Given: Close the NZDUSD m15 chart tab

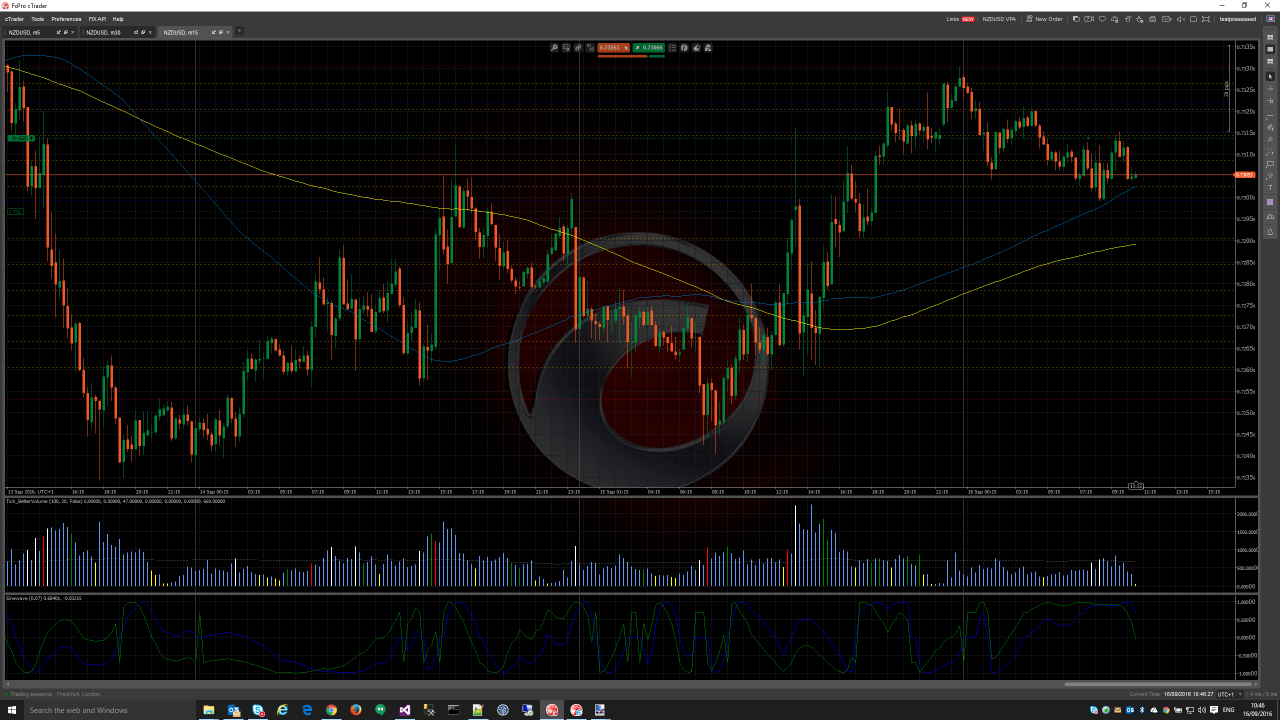Looking at the screenshot, I should point(228,32).
